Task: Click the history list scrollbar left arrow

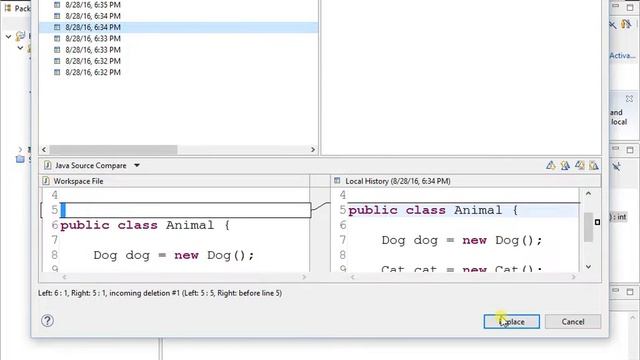Action: coord(44,149)
